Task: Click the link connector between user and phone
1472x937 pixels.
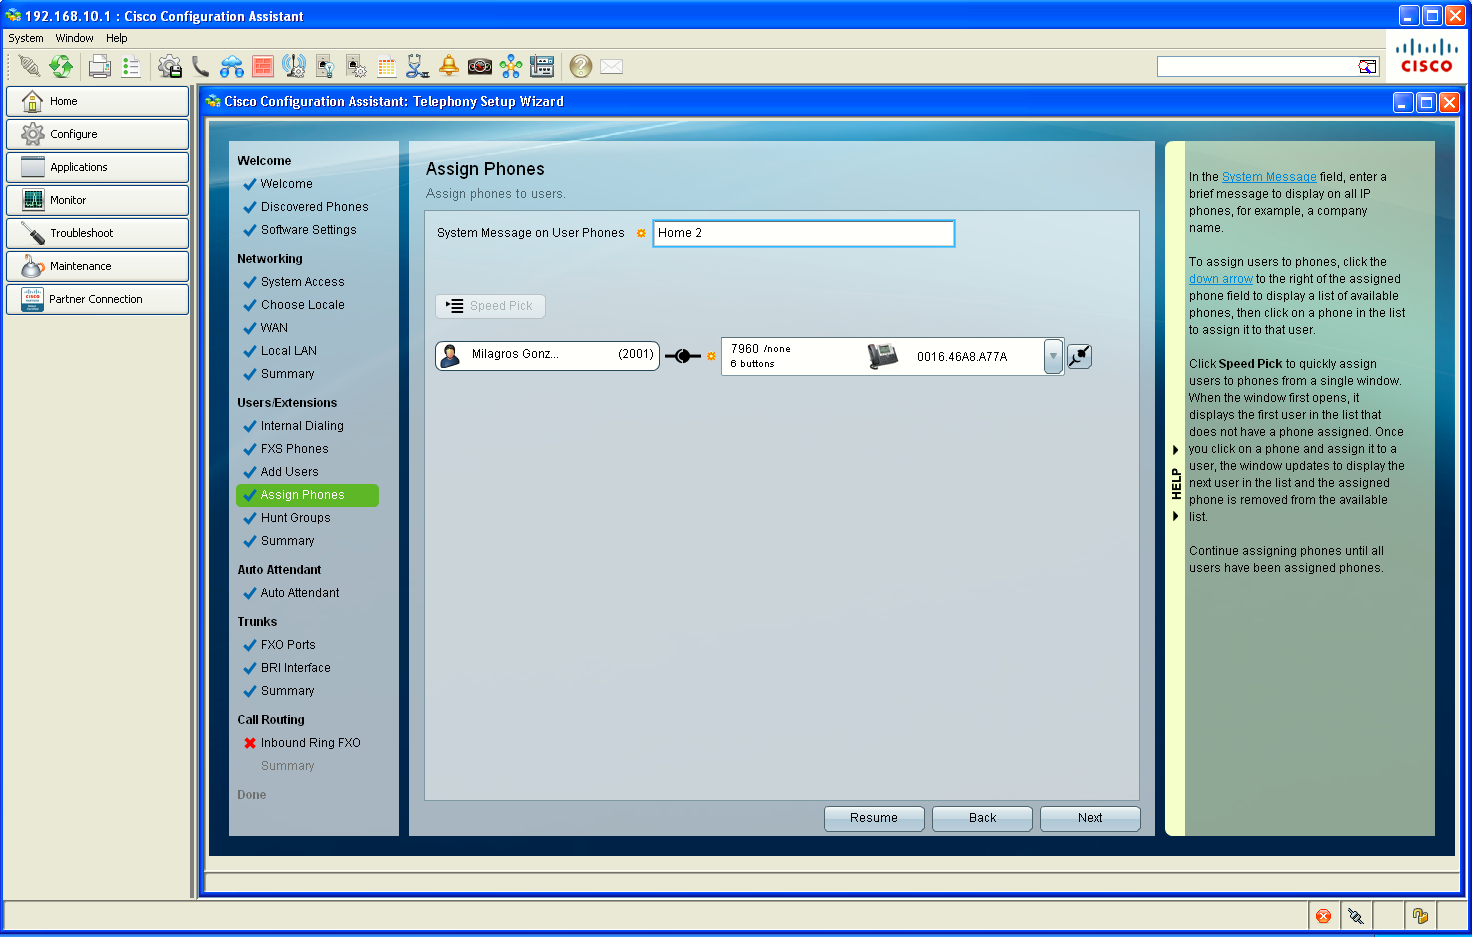Action: (x=683, y=356)
